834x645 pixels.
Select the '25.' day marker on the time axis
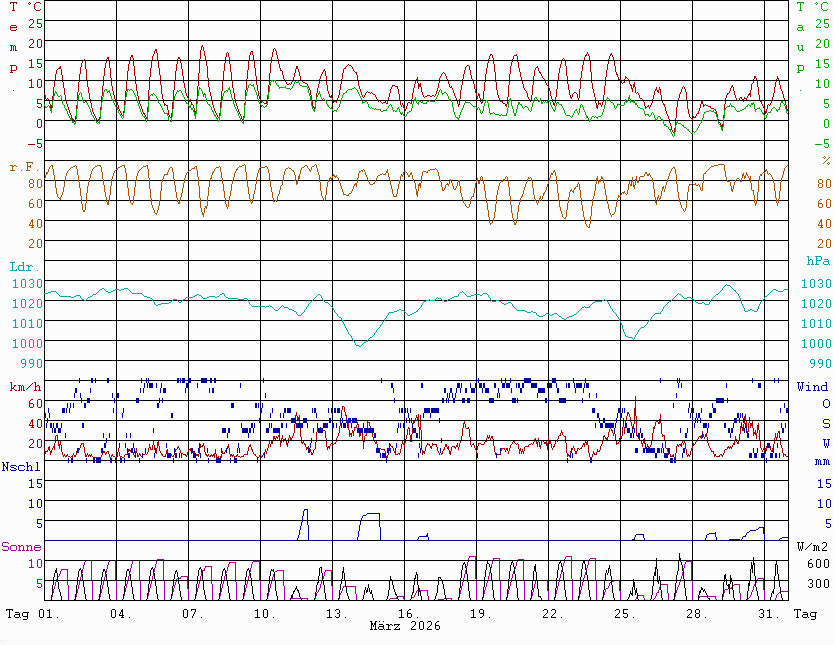point(624,614)
